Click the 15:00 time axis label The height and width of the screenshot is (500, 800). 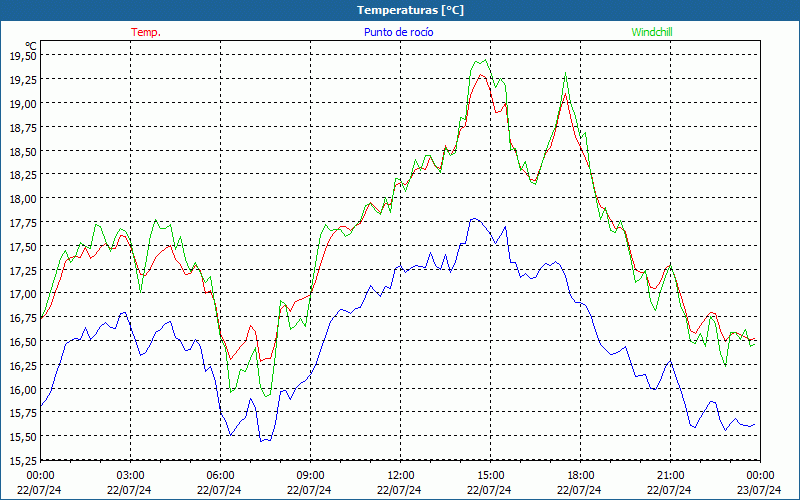(x=490, y=475)
